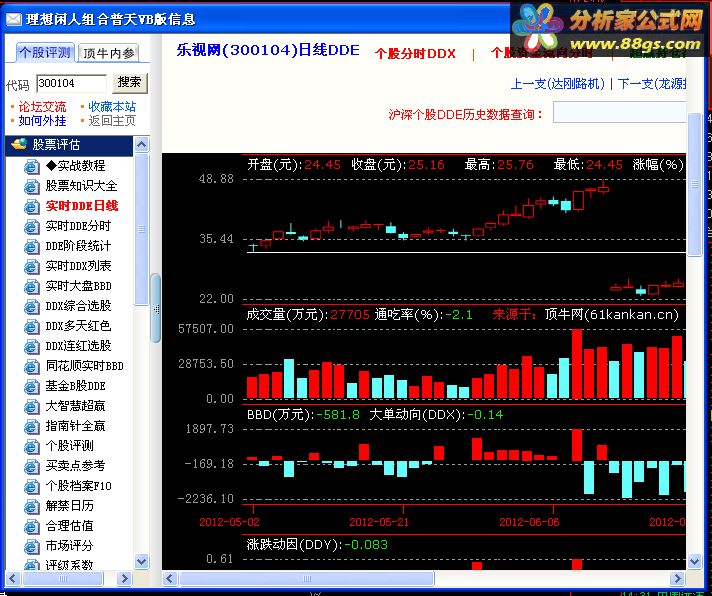Open 股票知识大全 entry

coord(81,186)
